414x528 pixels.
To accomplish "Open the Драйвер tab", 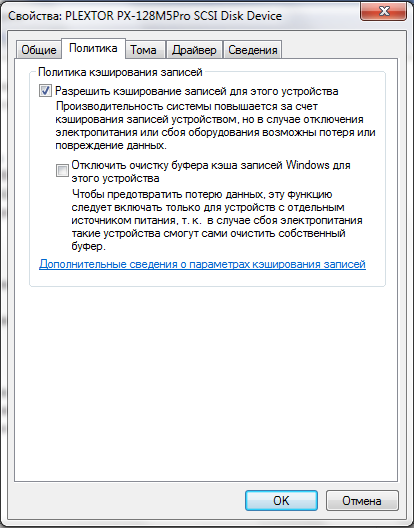I will click(194, 50).
